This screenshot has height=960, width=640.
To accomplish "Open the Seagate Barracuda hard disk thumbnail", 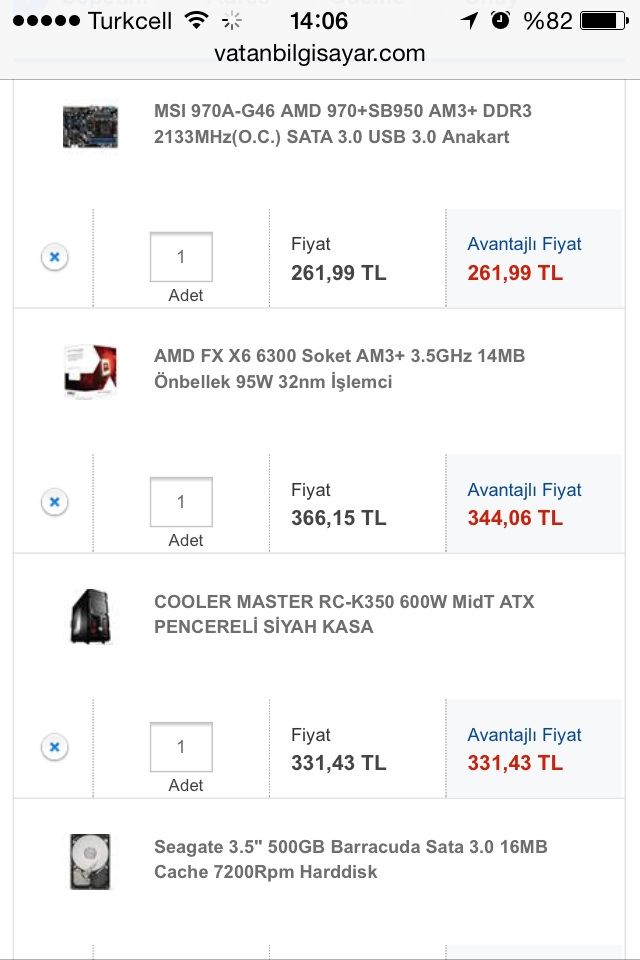I will click(x=90, y=861).
